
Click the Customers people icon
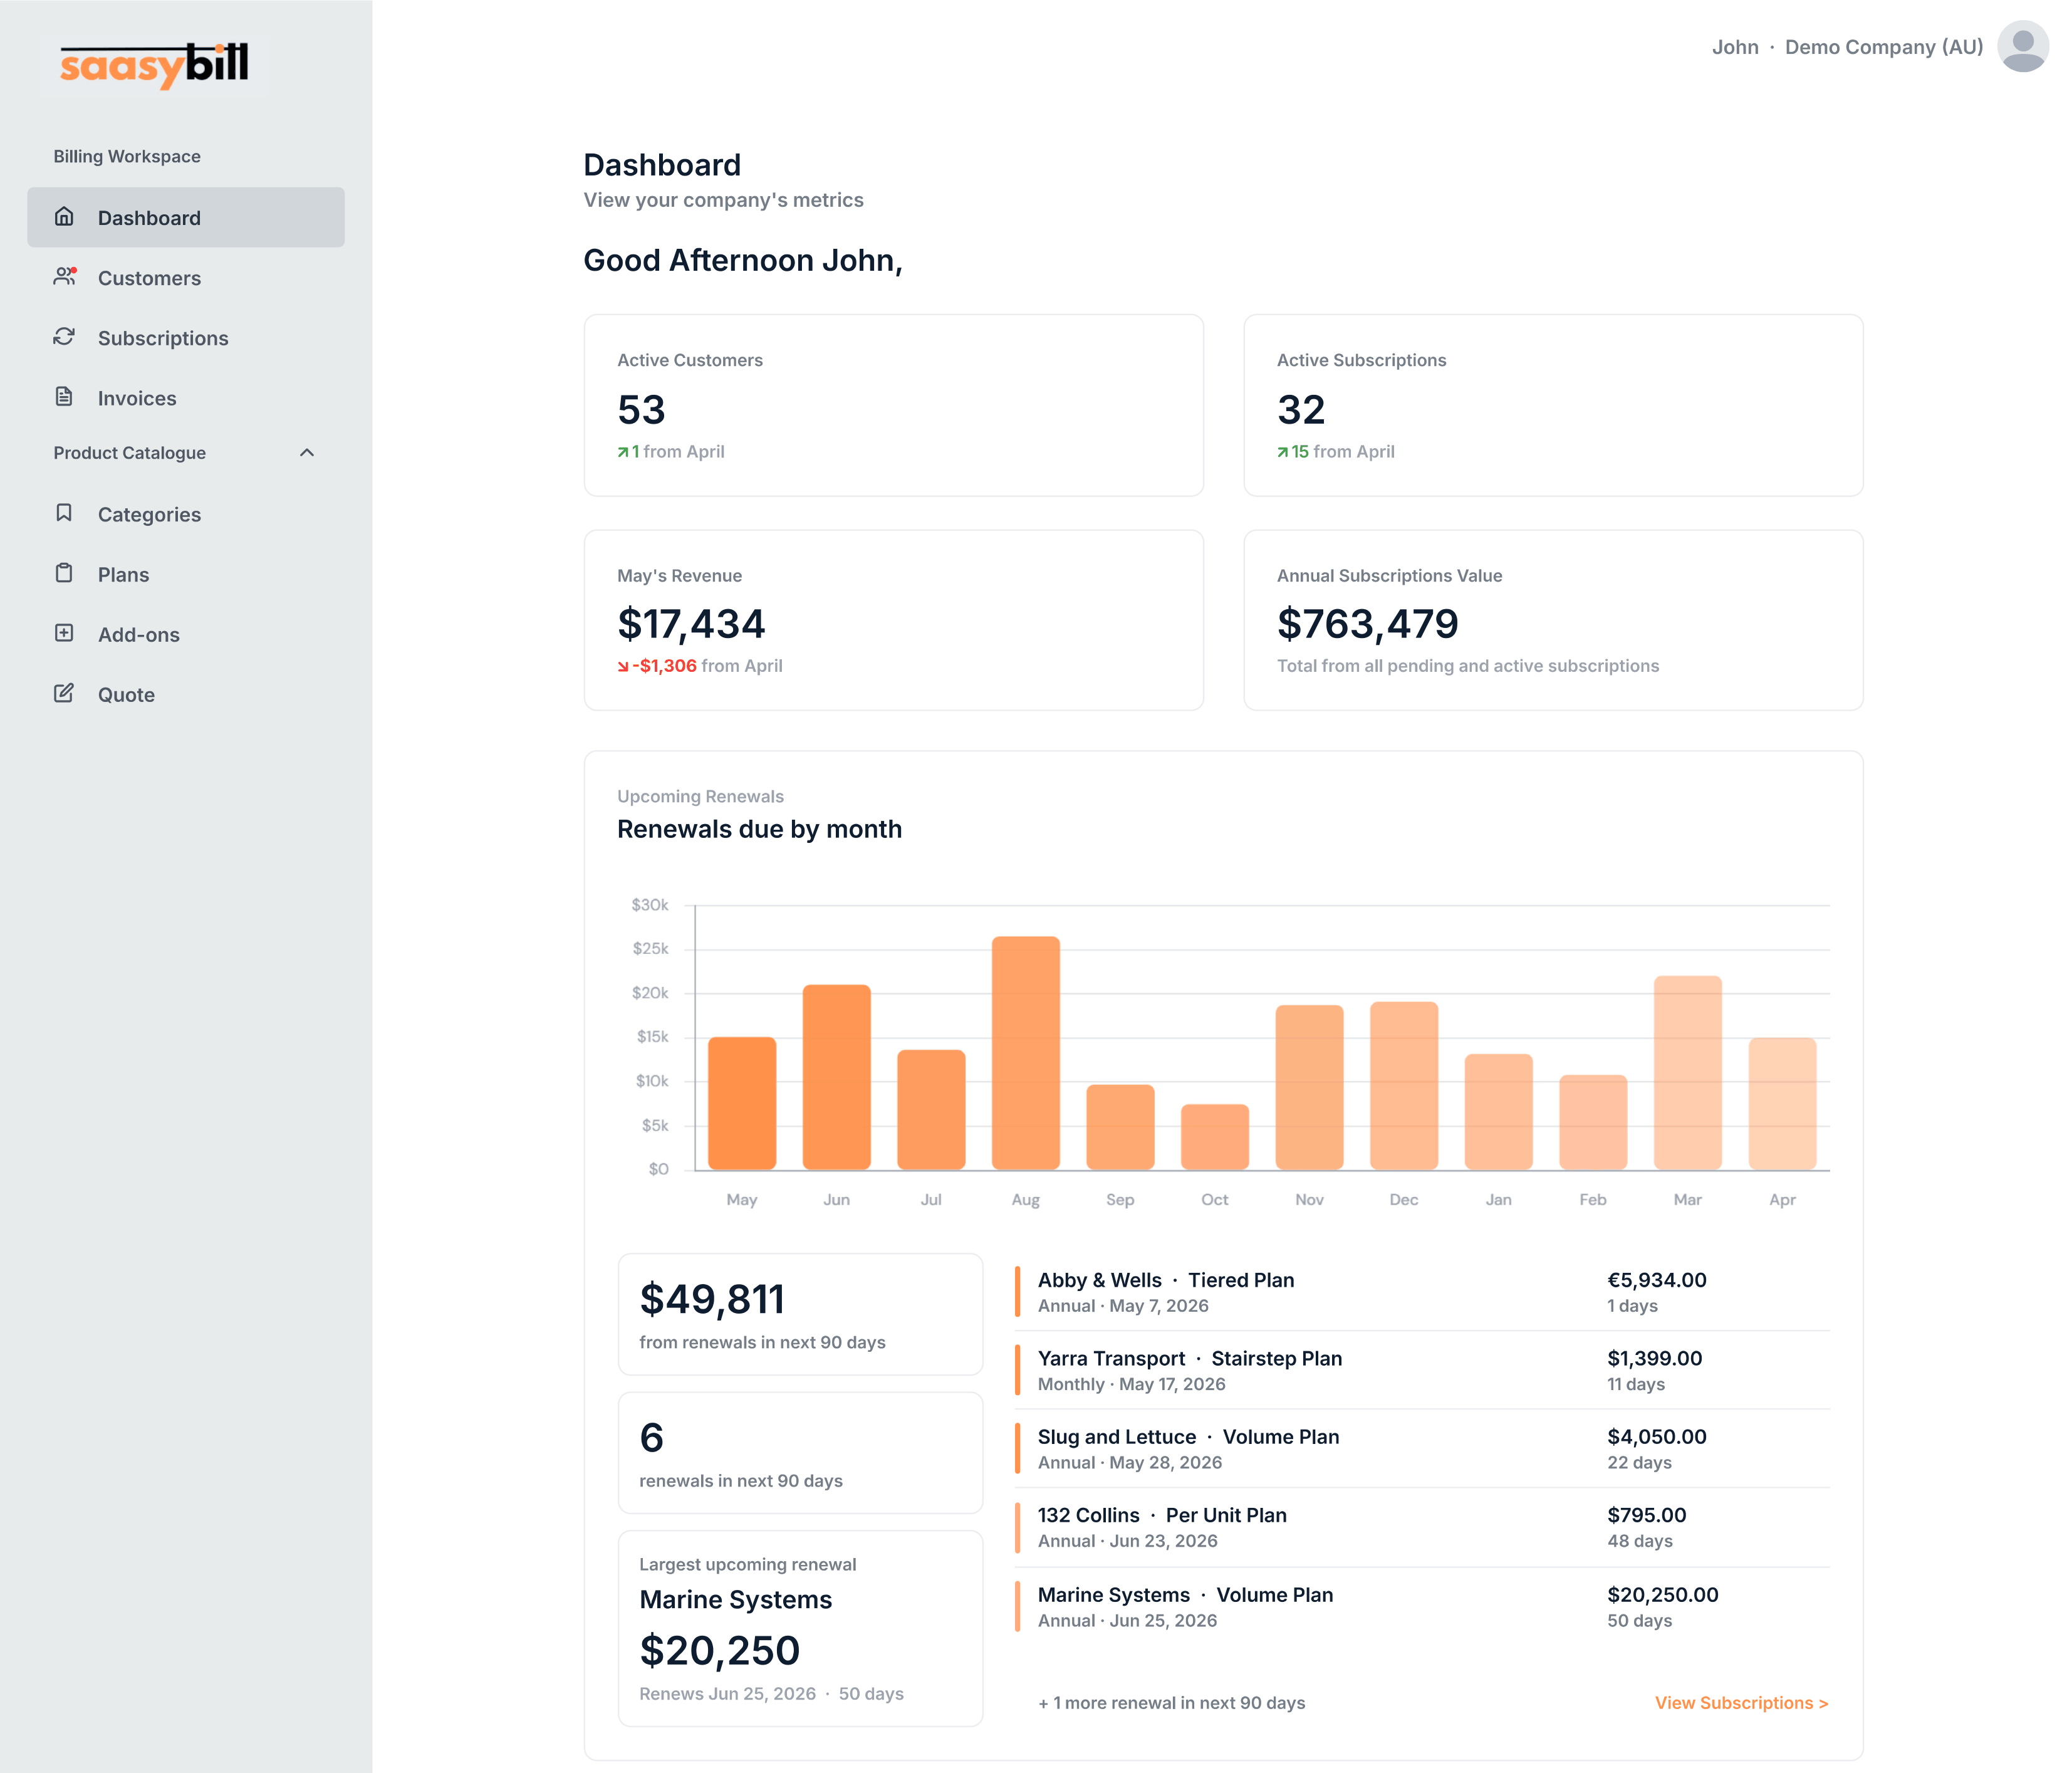[x=65, y=277]
